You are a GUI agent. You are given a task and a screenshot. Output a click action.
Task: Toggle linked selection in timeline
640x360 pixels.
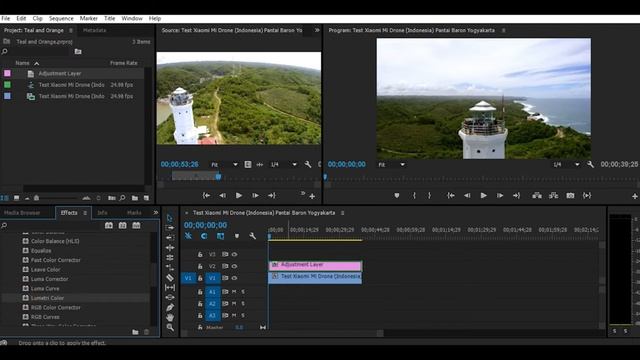coord(220,236)
